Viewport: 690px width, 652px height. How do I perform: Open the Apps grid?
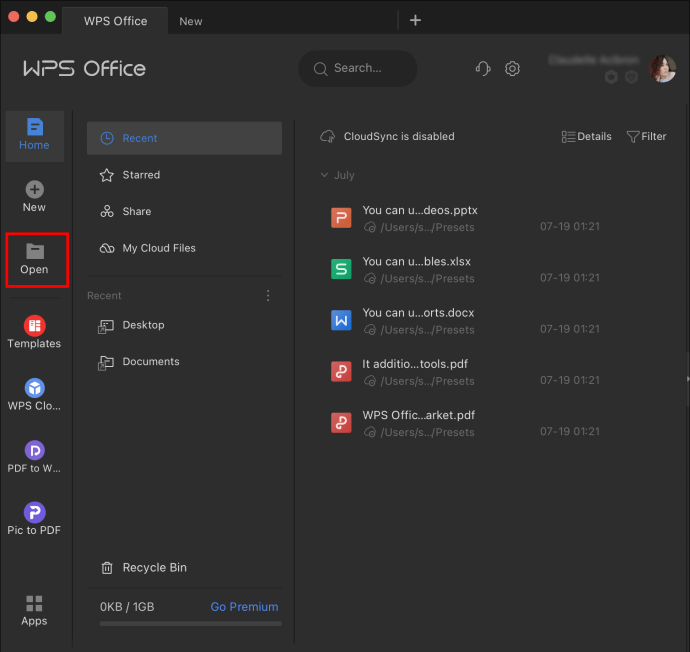click(x=34, y=611)
